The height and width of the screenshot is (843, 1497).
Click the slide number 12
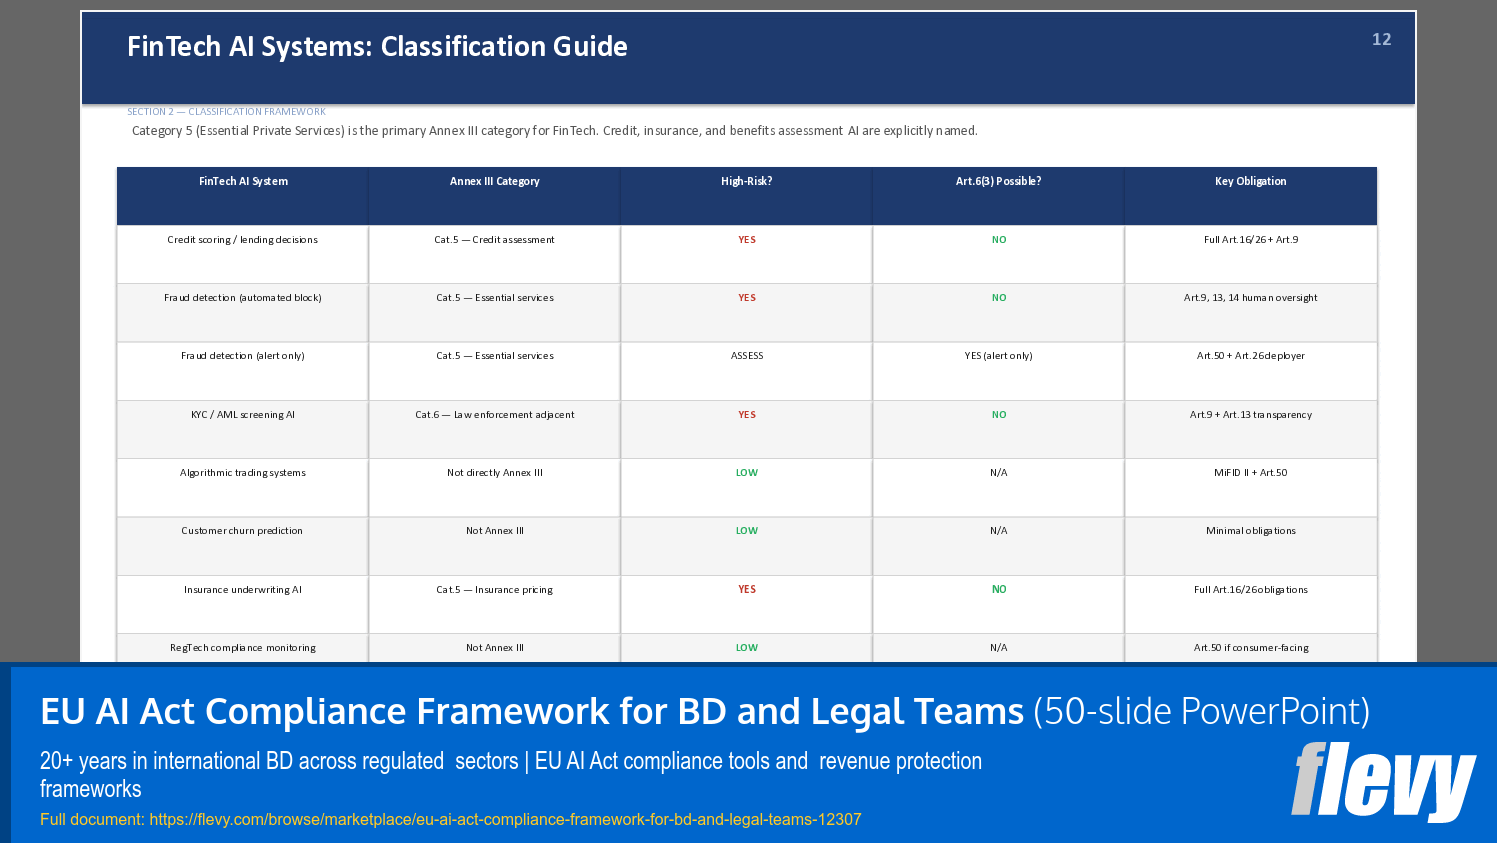coord(1381,39)
